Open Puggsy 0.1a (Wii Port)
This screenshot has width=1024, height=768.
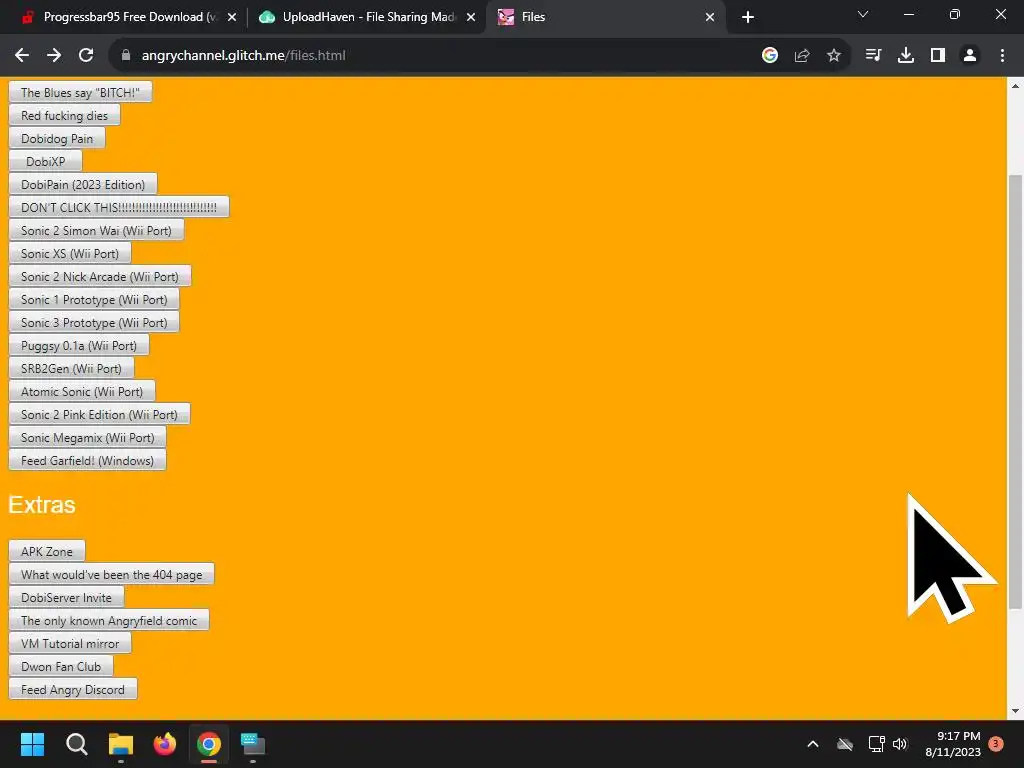pyautogui.click(x=79, y=345)
